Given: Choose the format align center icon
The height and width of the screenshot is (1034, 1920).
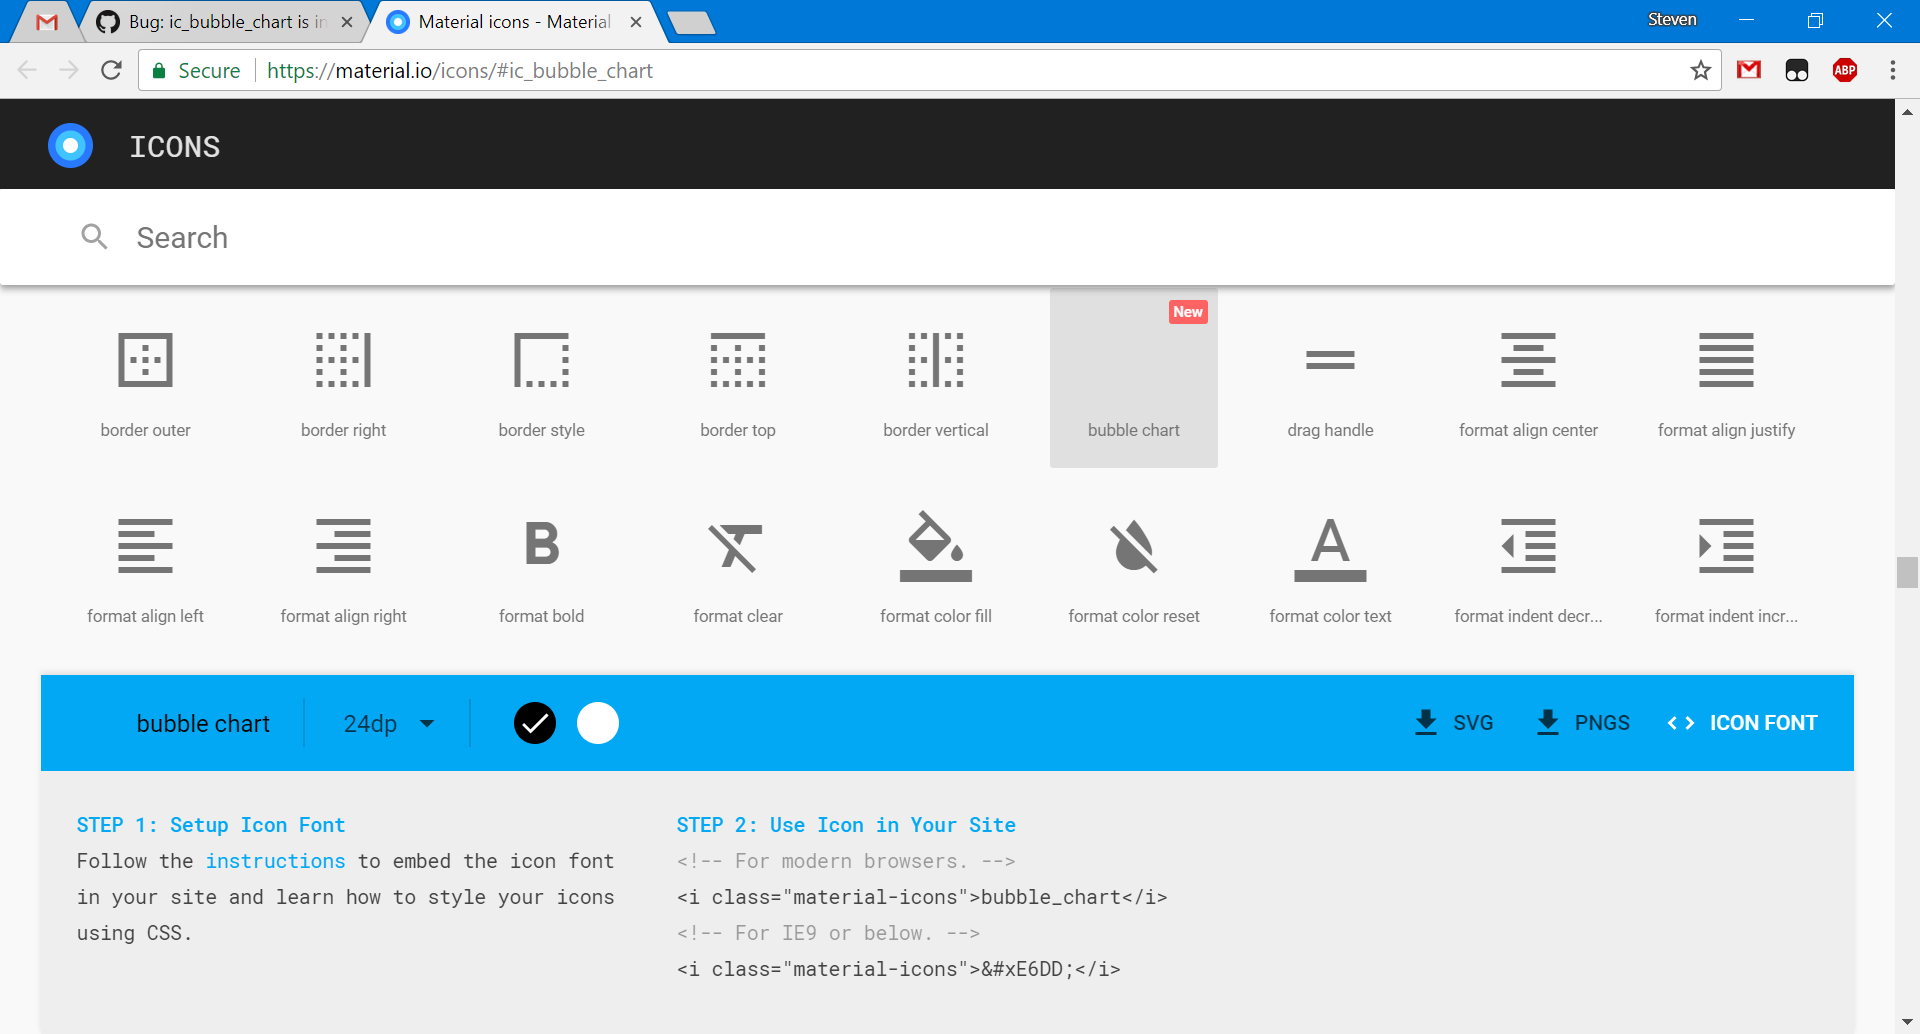Looking at the screenshot, I should [1528, 360].
